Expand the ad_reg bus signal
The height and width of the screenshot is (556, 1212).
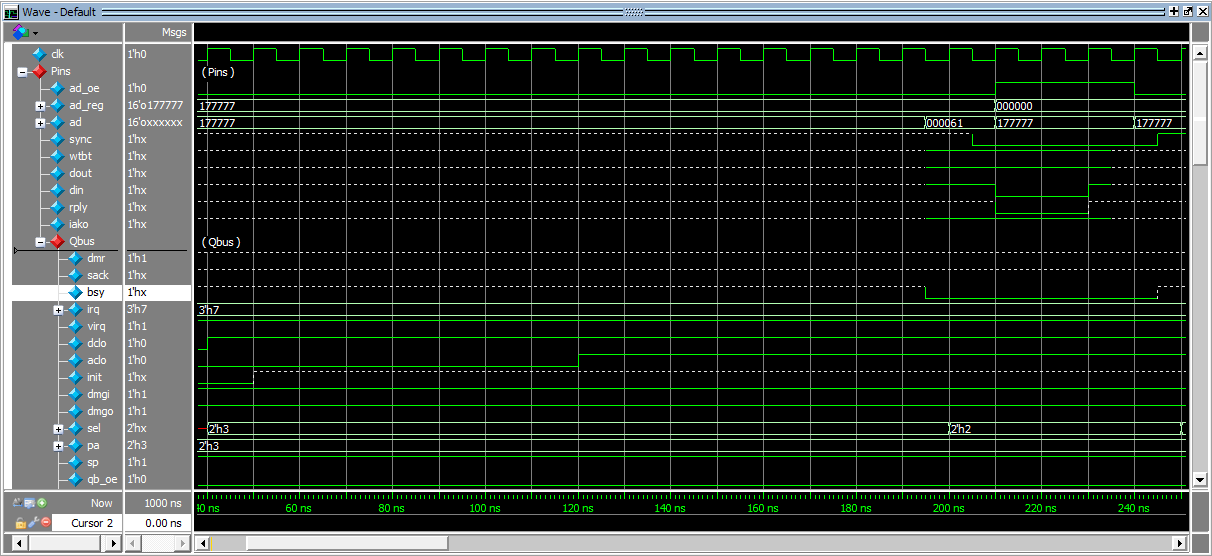coord(41,106)
